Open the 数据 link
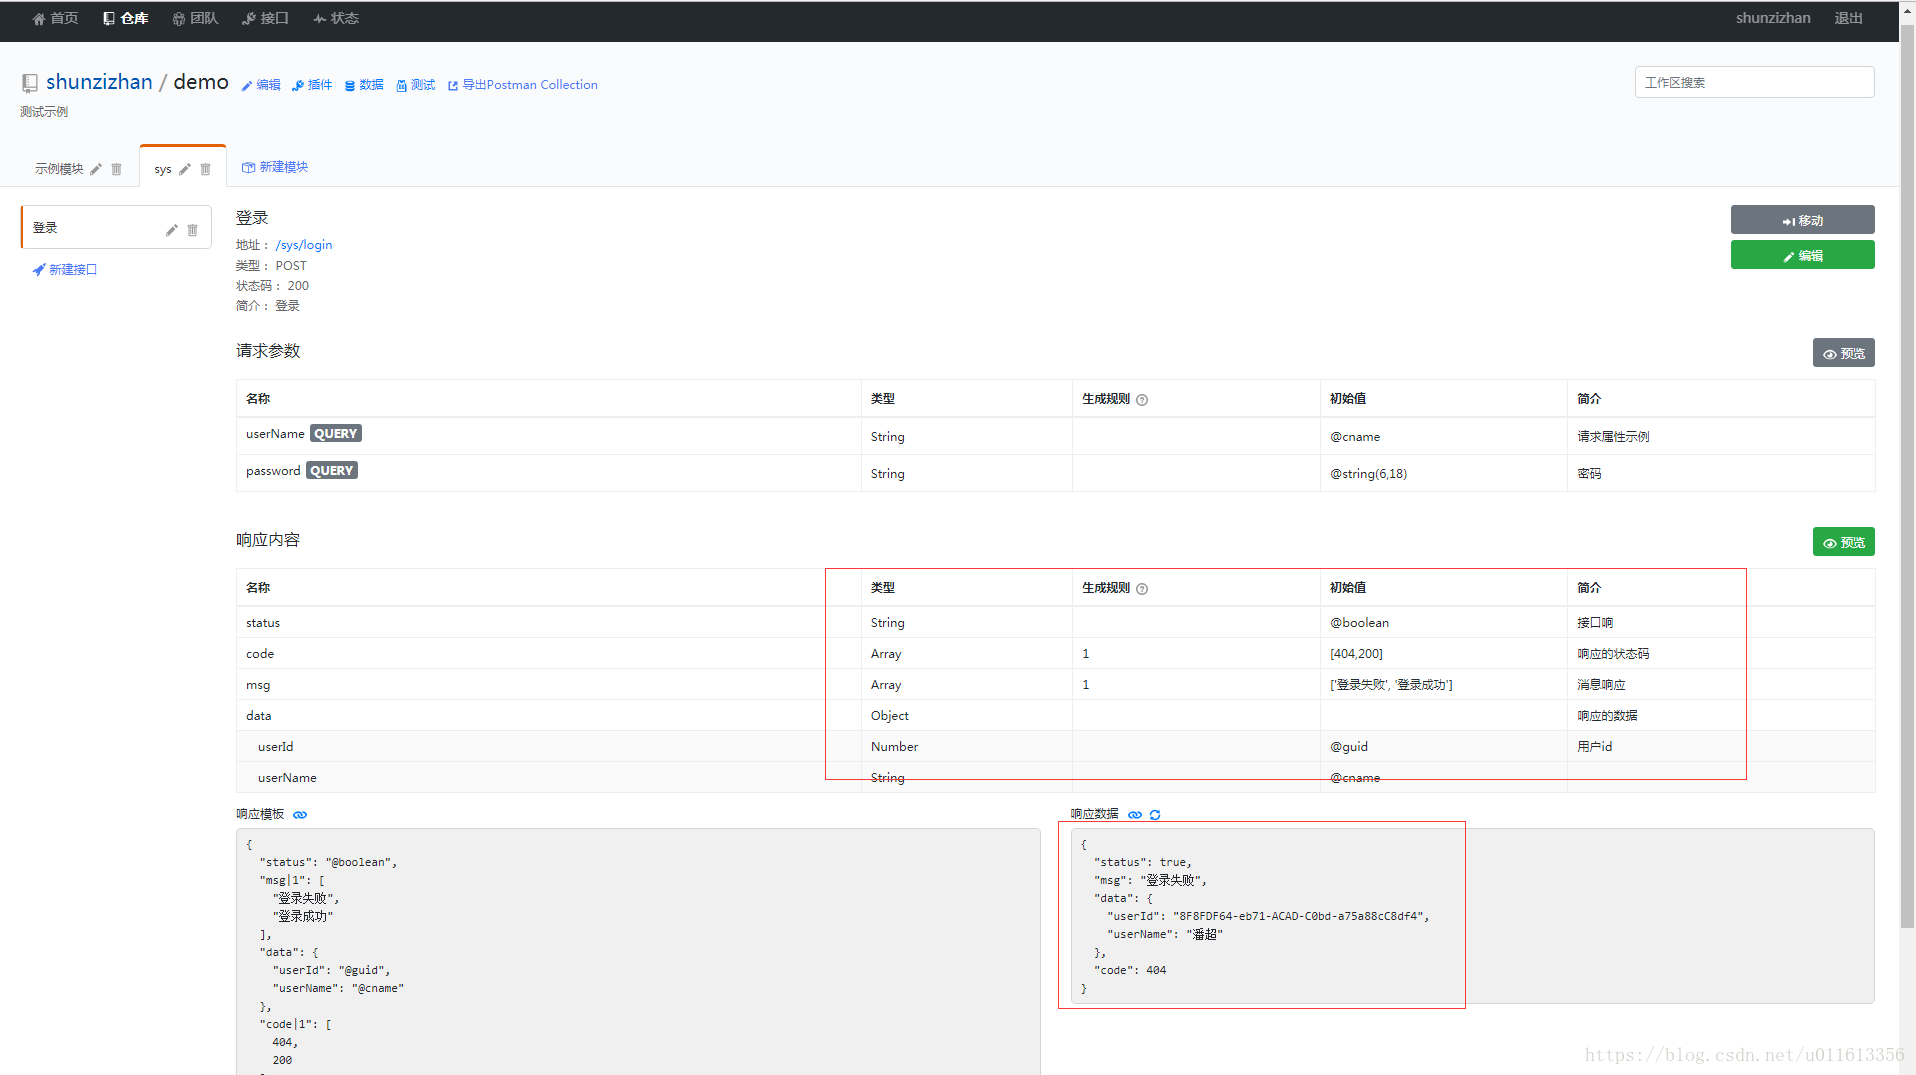 tap(364, 85)
